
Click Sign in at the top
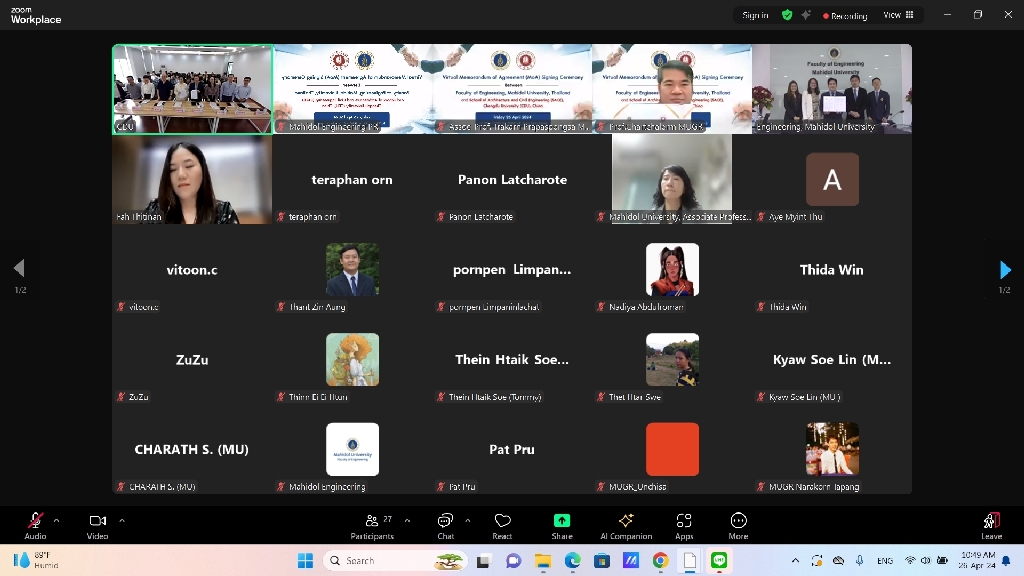[755, 15]
